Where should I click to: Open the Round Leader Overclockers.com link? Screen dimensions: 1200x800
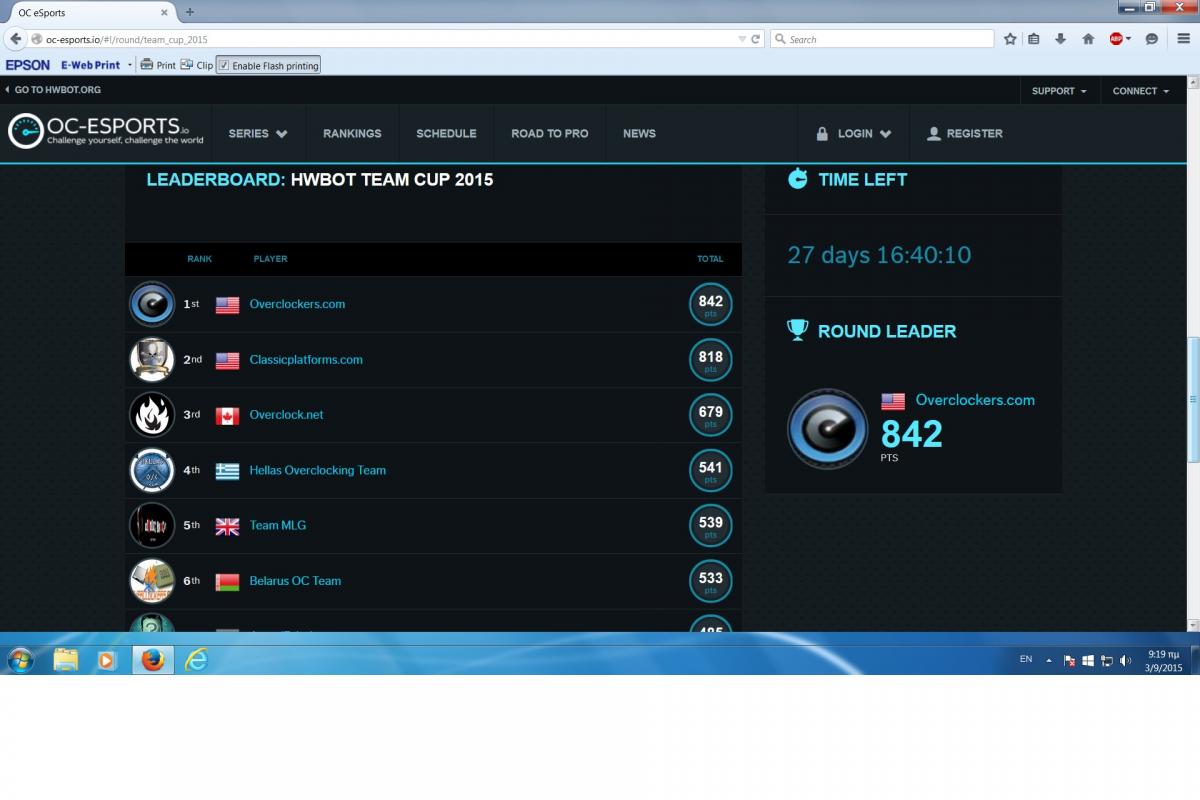pyautogui.click(x=975, y=400)
